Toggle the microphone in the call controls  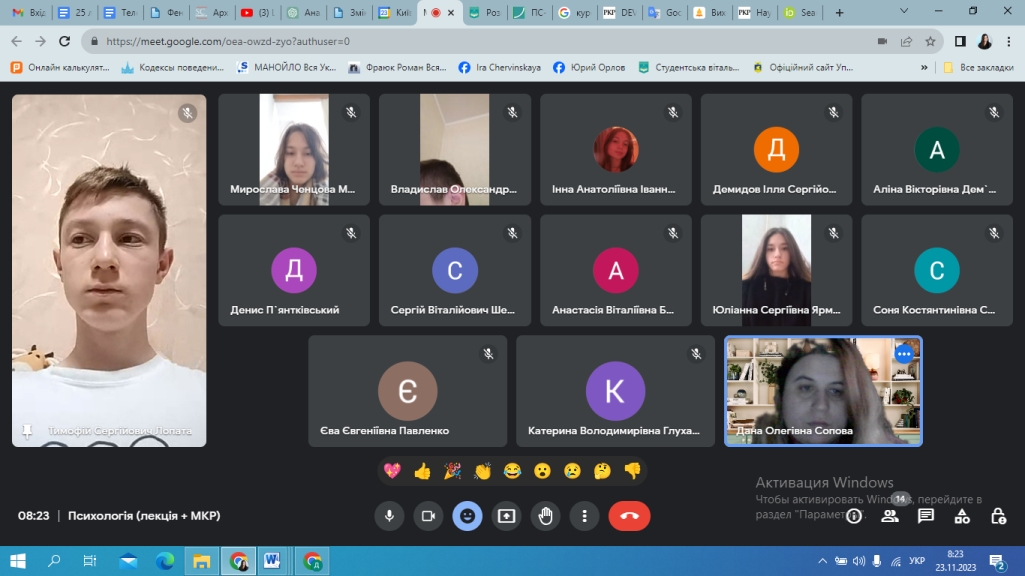tap(389, 516)
